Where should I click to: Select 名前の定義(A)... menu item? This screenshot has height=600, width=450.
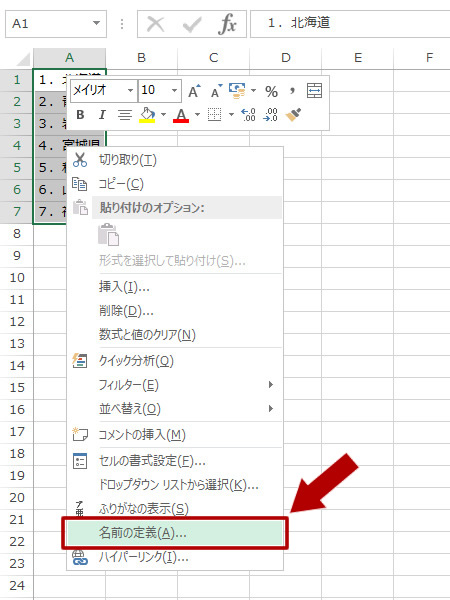(175, 533)
